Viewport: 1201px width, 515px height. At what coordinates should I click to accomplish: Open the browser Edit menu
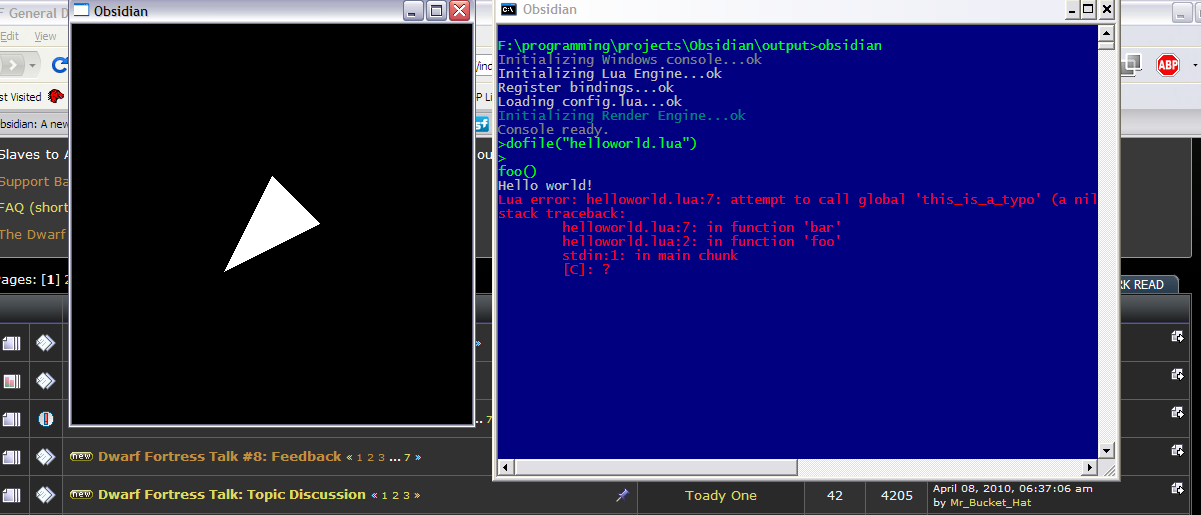9,36
